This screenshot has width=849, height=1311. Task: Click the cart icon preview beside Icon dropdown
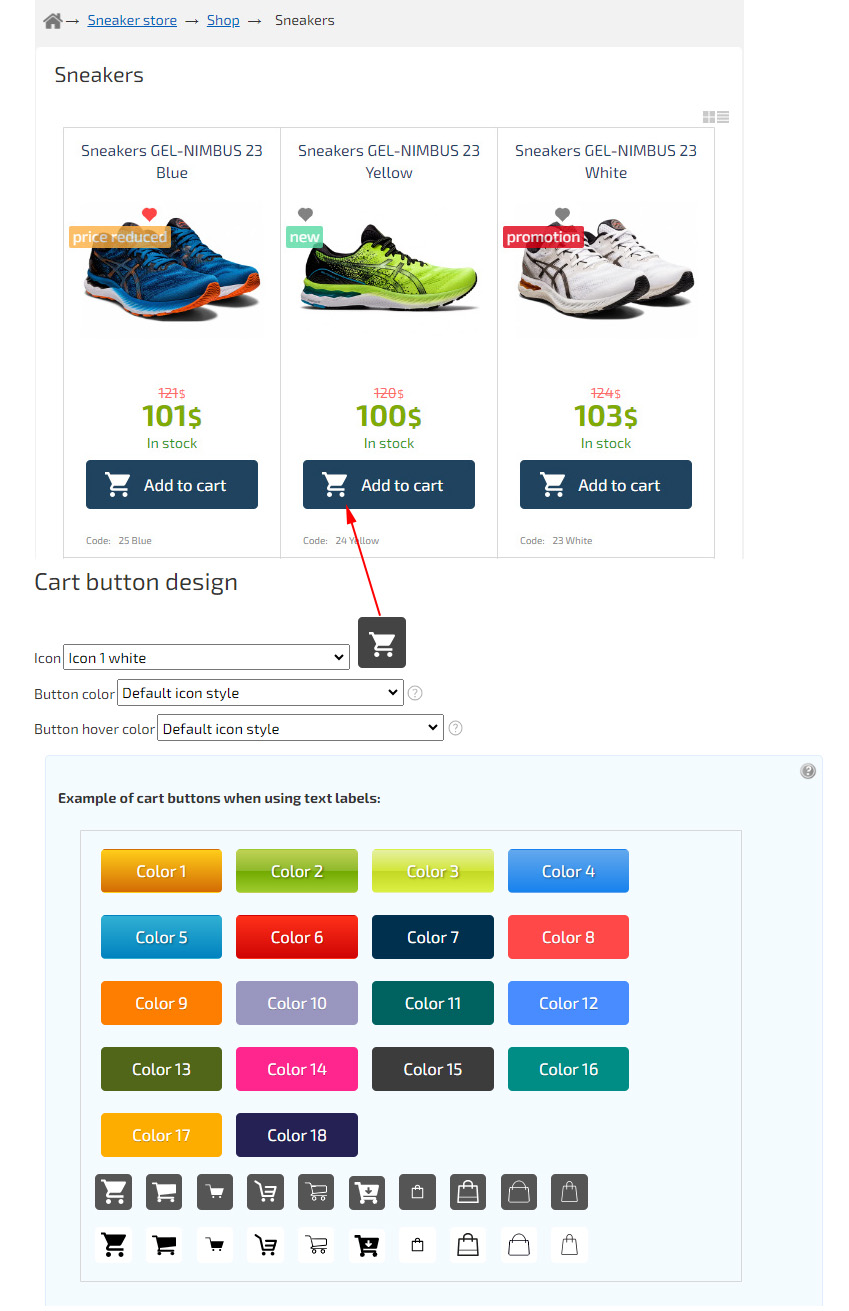(382, 643)
